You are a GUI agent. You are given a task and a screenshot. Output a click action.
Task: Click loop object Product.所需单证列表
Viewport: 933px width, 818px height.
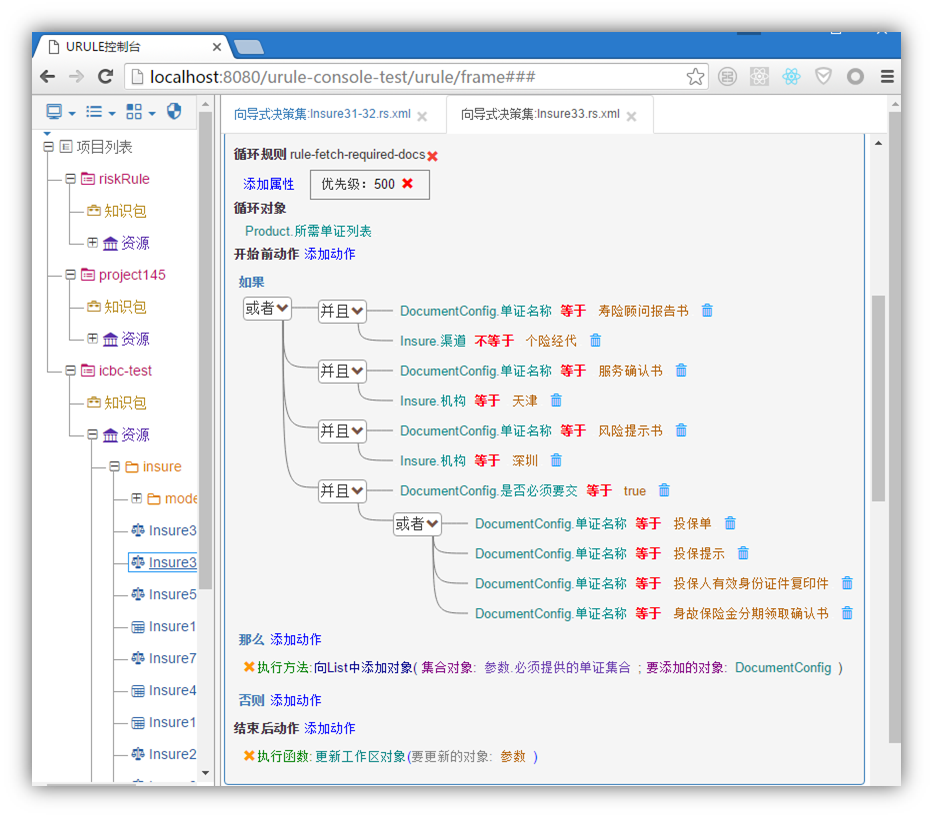[x=308, y=231]
